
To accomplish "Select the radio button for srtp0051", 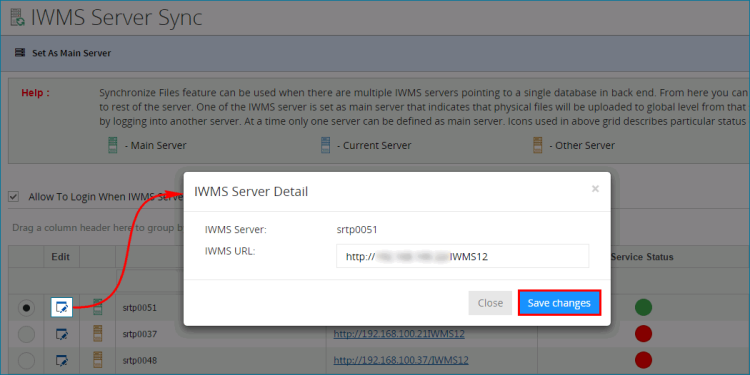I will click(x=26, y=308).
